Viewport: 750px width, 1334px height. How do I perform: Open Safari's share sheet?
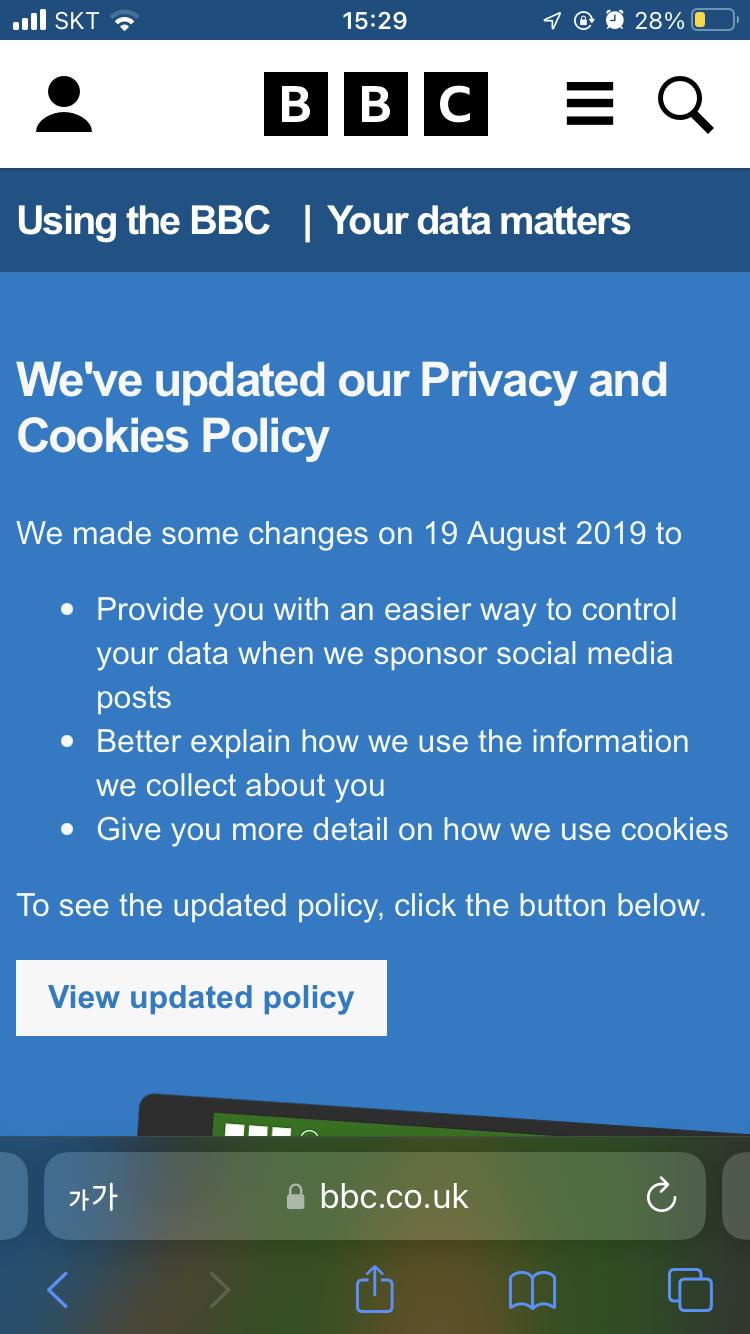point(375,1287)
